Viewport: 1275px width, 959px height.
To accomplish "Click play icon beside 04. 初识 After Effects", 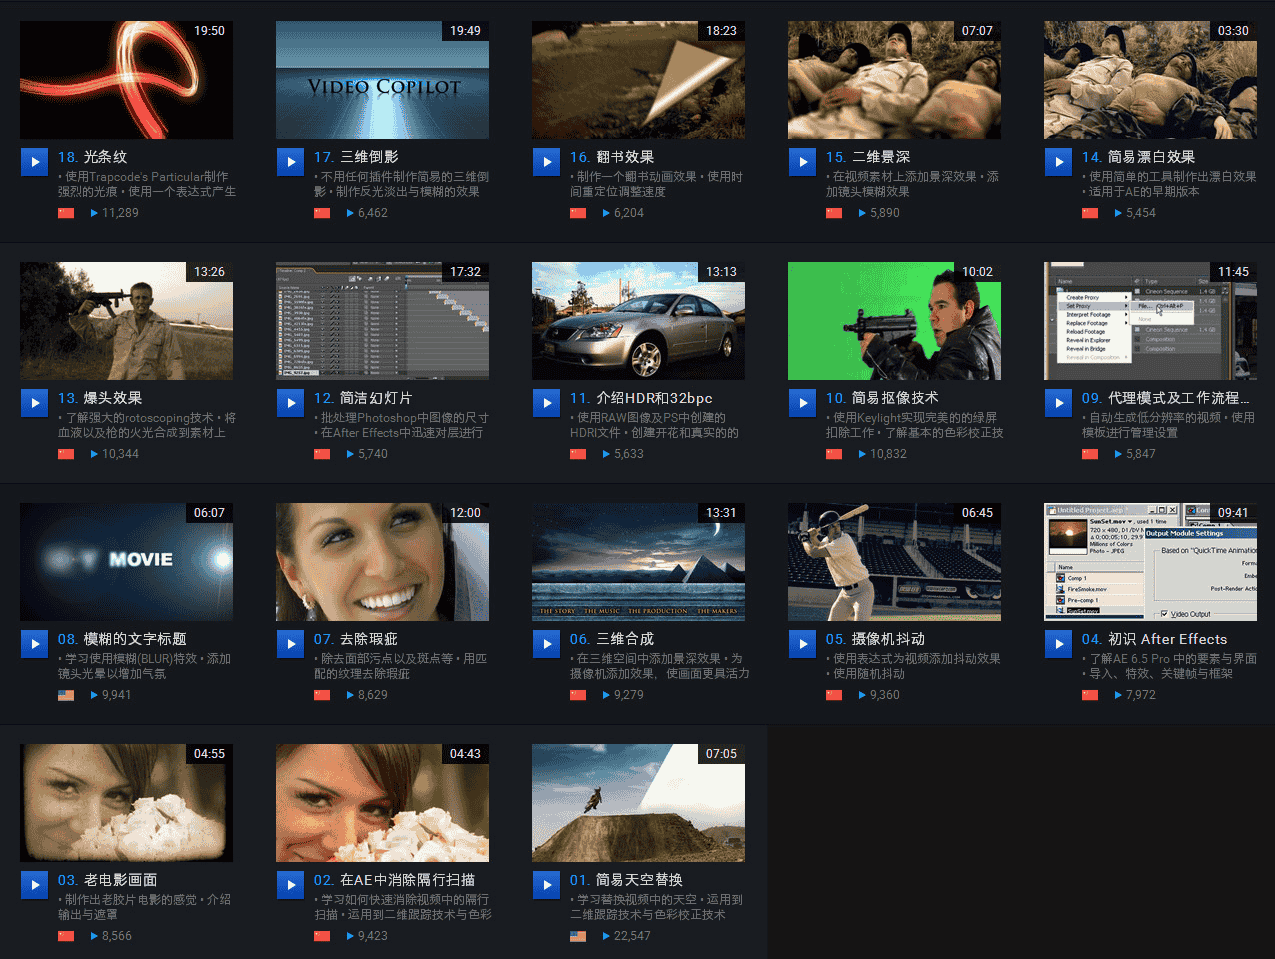I will pos(1058,643).
